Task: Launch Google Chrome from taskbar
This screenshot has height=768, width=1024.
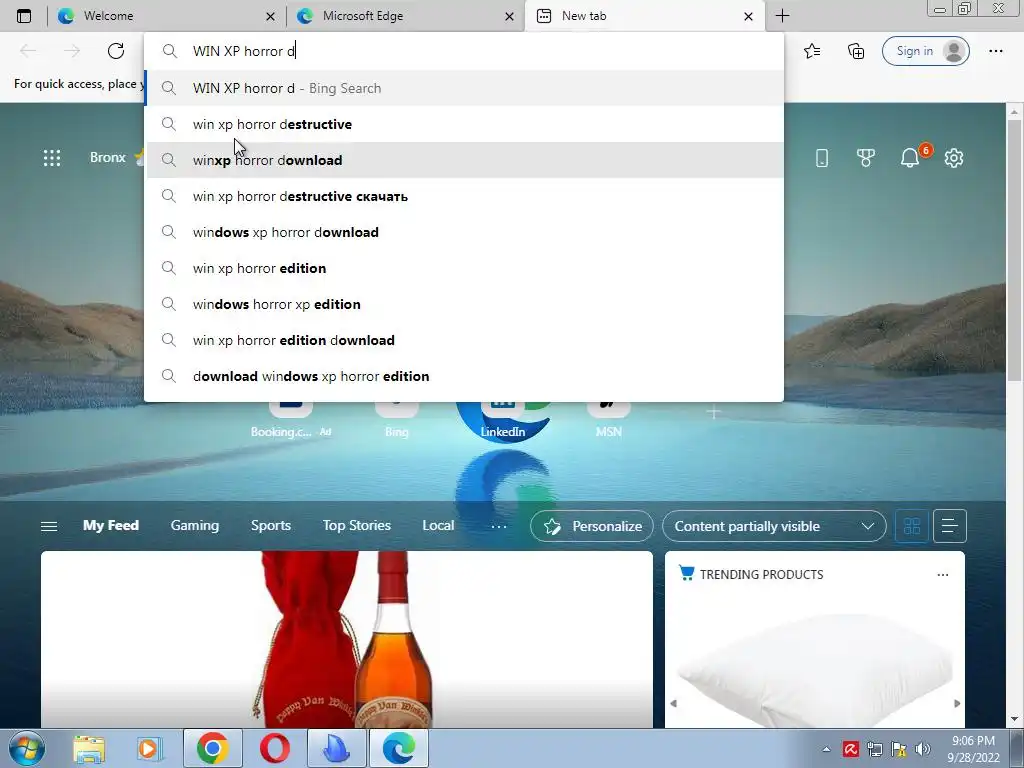Action: [x=212, y=748]
